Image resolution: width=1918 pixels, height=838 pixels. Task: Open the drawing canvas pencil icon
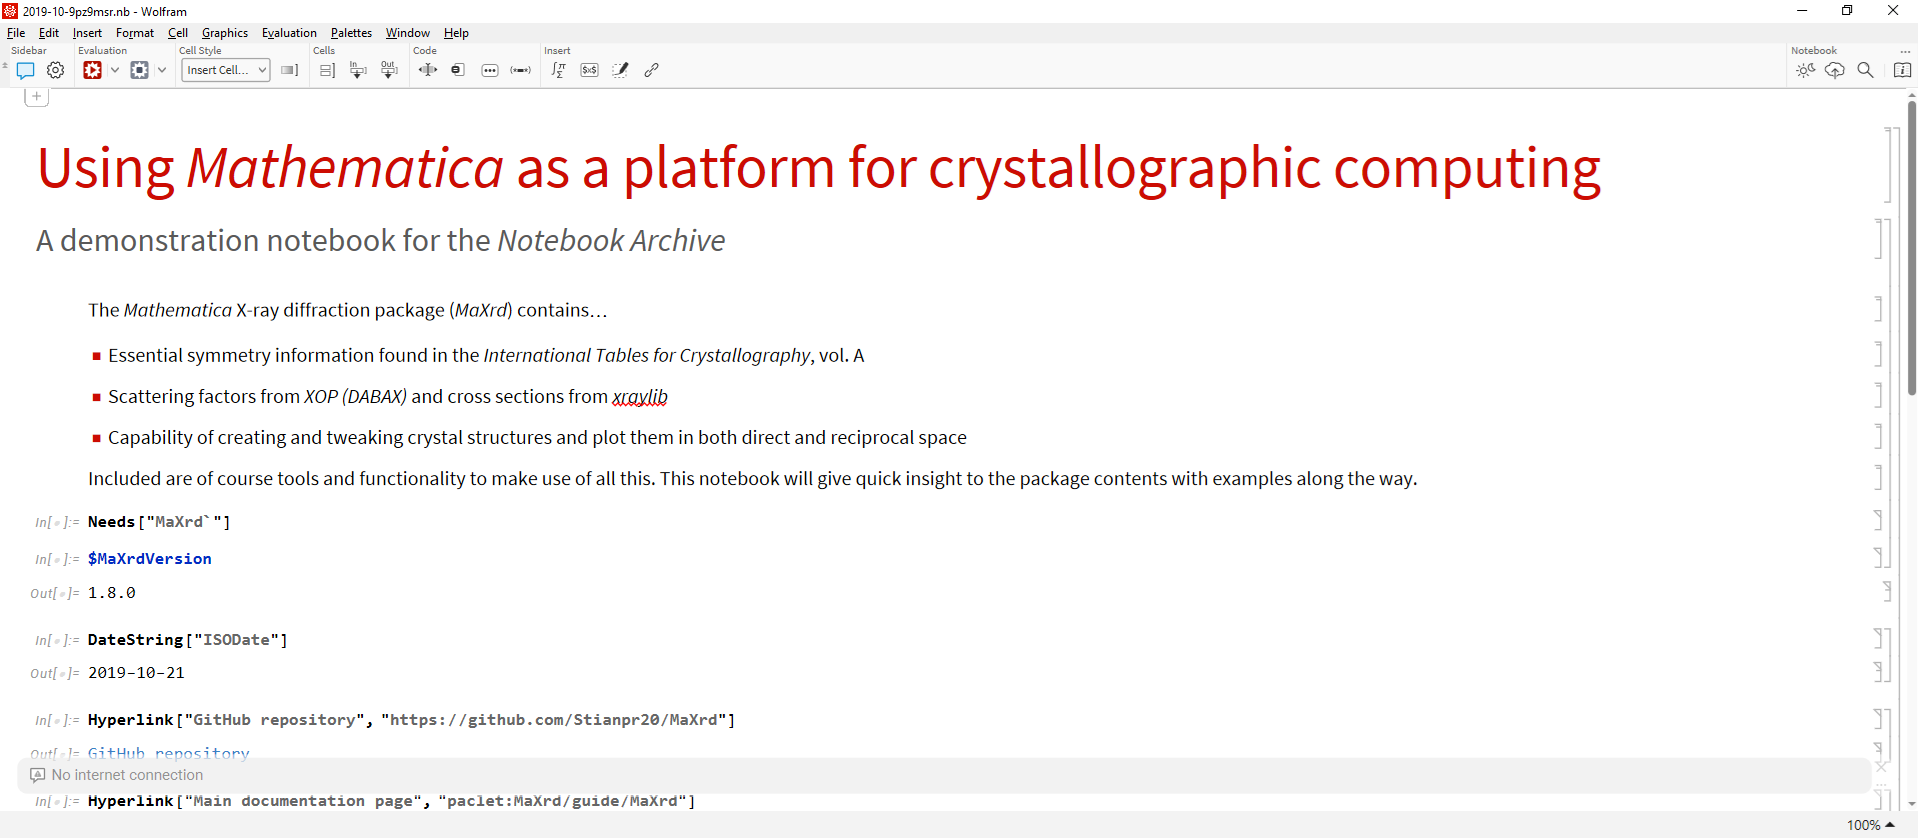[x=621, y=70]
